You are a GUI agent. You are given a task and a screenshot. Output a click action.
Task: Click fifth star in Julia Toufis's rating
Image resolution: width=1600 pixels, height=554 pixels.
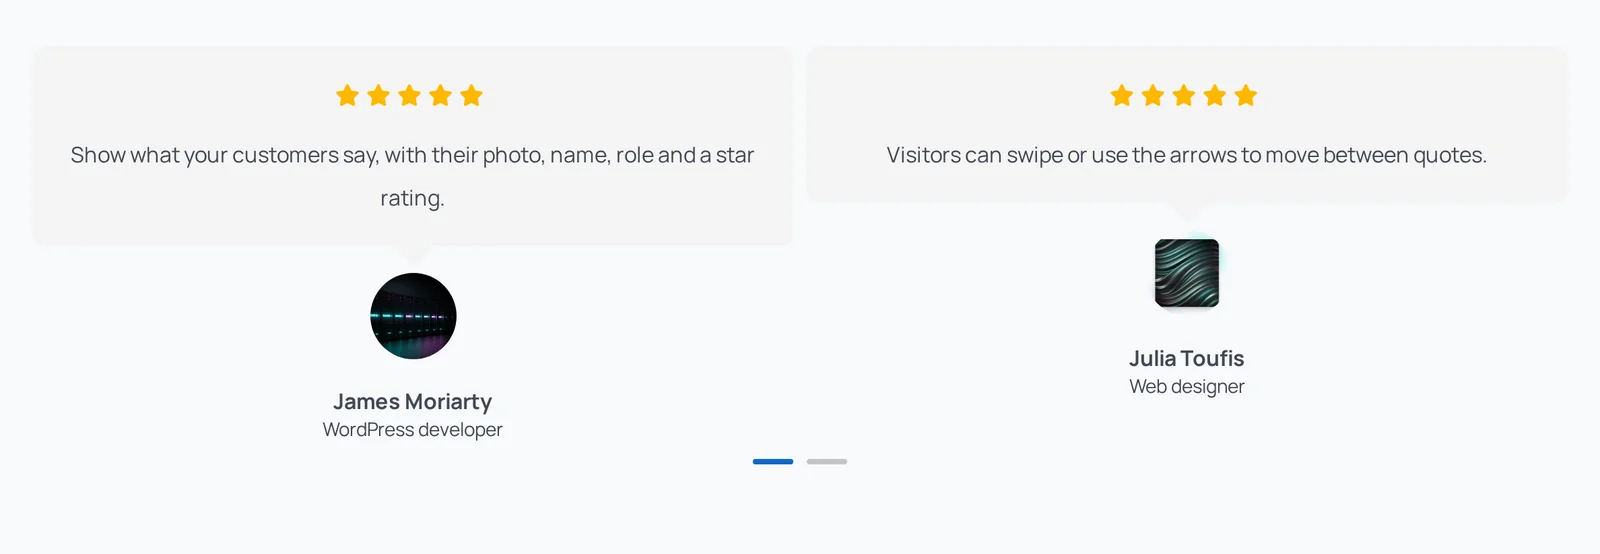click(1246, 95)
